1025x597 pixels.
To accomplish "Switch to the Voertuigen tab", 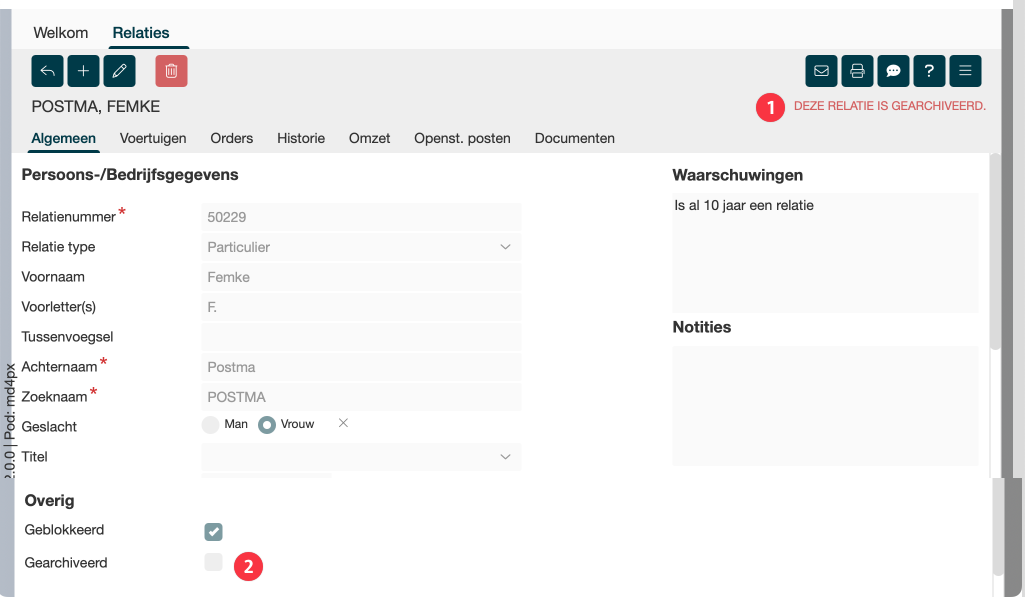I will (153, 138).
